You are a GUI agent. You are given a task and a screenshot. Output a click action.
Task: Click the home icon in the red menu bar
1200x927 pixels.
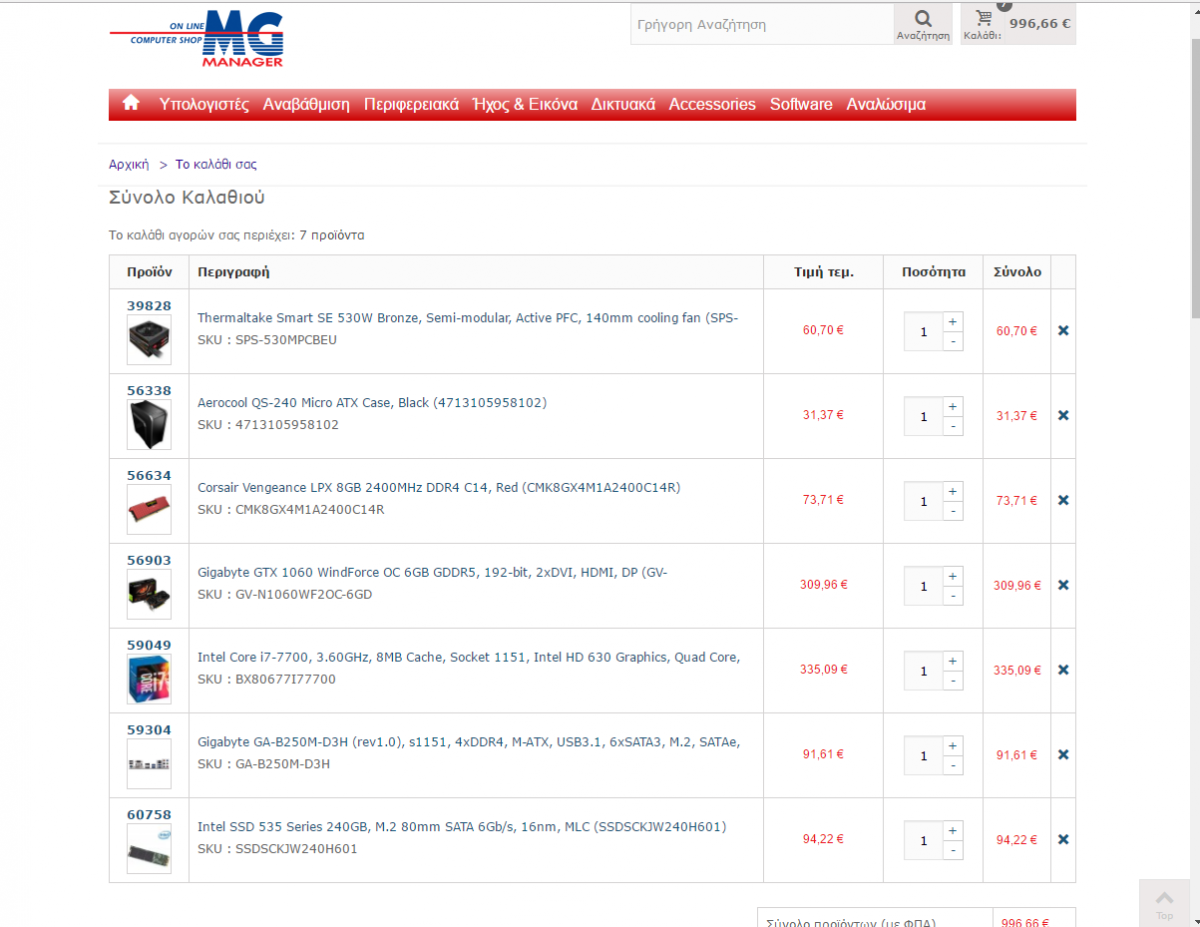[131, 103]
